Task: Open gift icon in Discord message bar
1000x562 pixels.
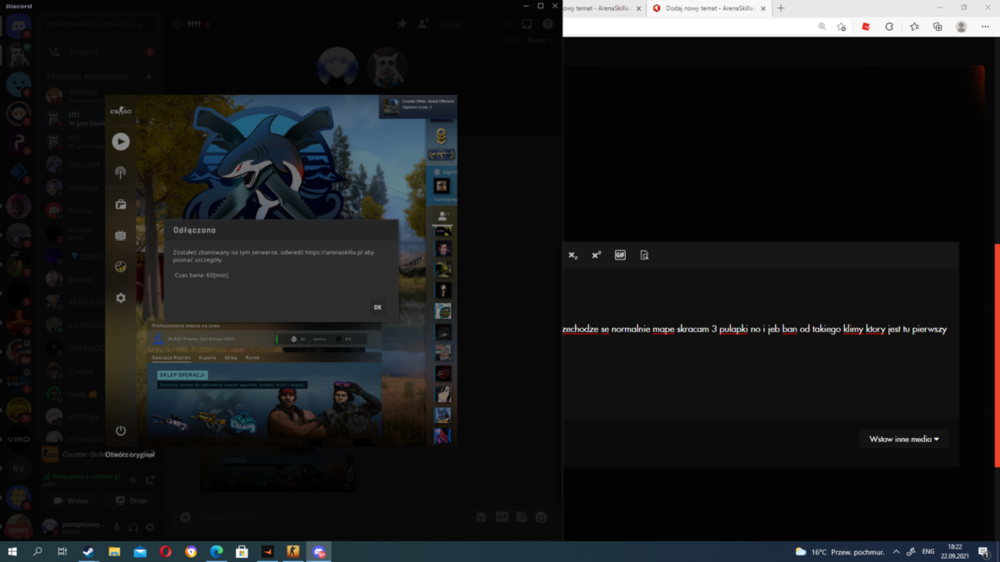Action: (x=482, y=517)
